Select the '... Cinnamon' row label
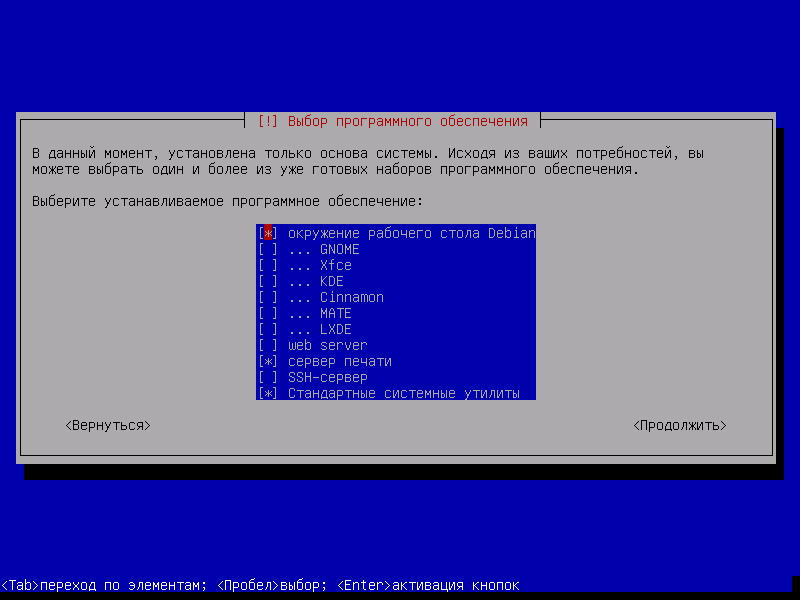 [336, 297]
